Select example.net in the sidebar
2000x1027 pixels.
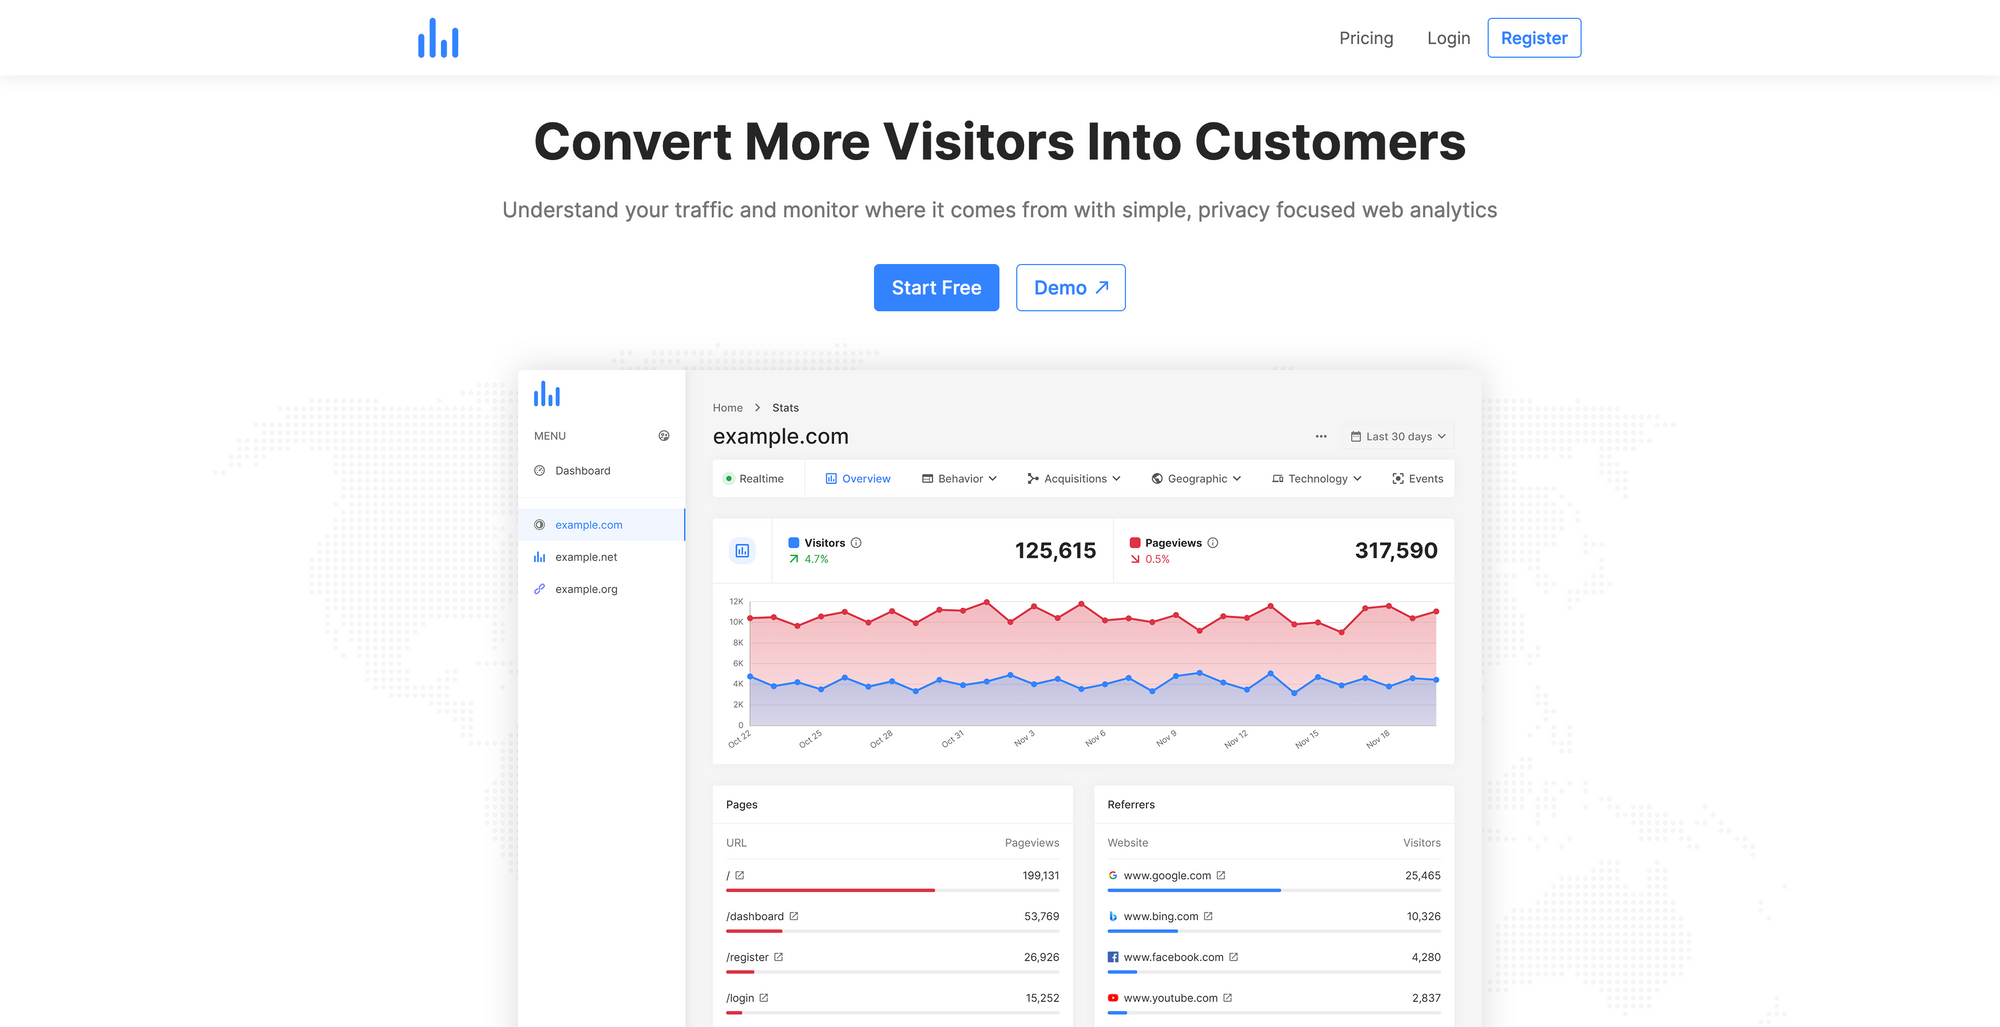coord(586,557)
